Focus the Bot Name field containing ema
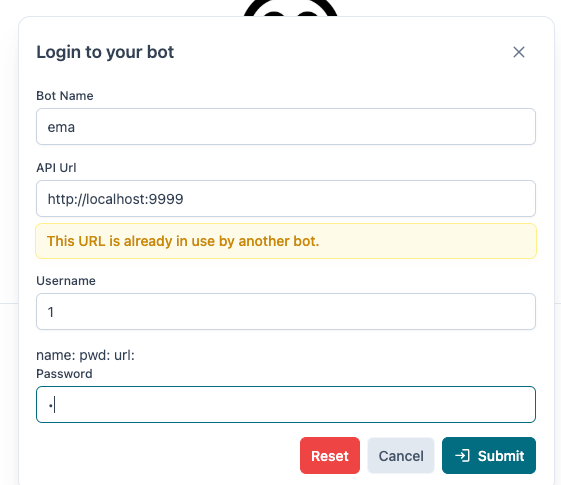The height and width of the screenshot is (485, 561). [286, 127]
